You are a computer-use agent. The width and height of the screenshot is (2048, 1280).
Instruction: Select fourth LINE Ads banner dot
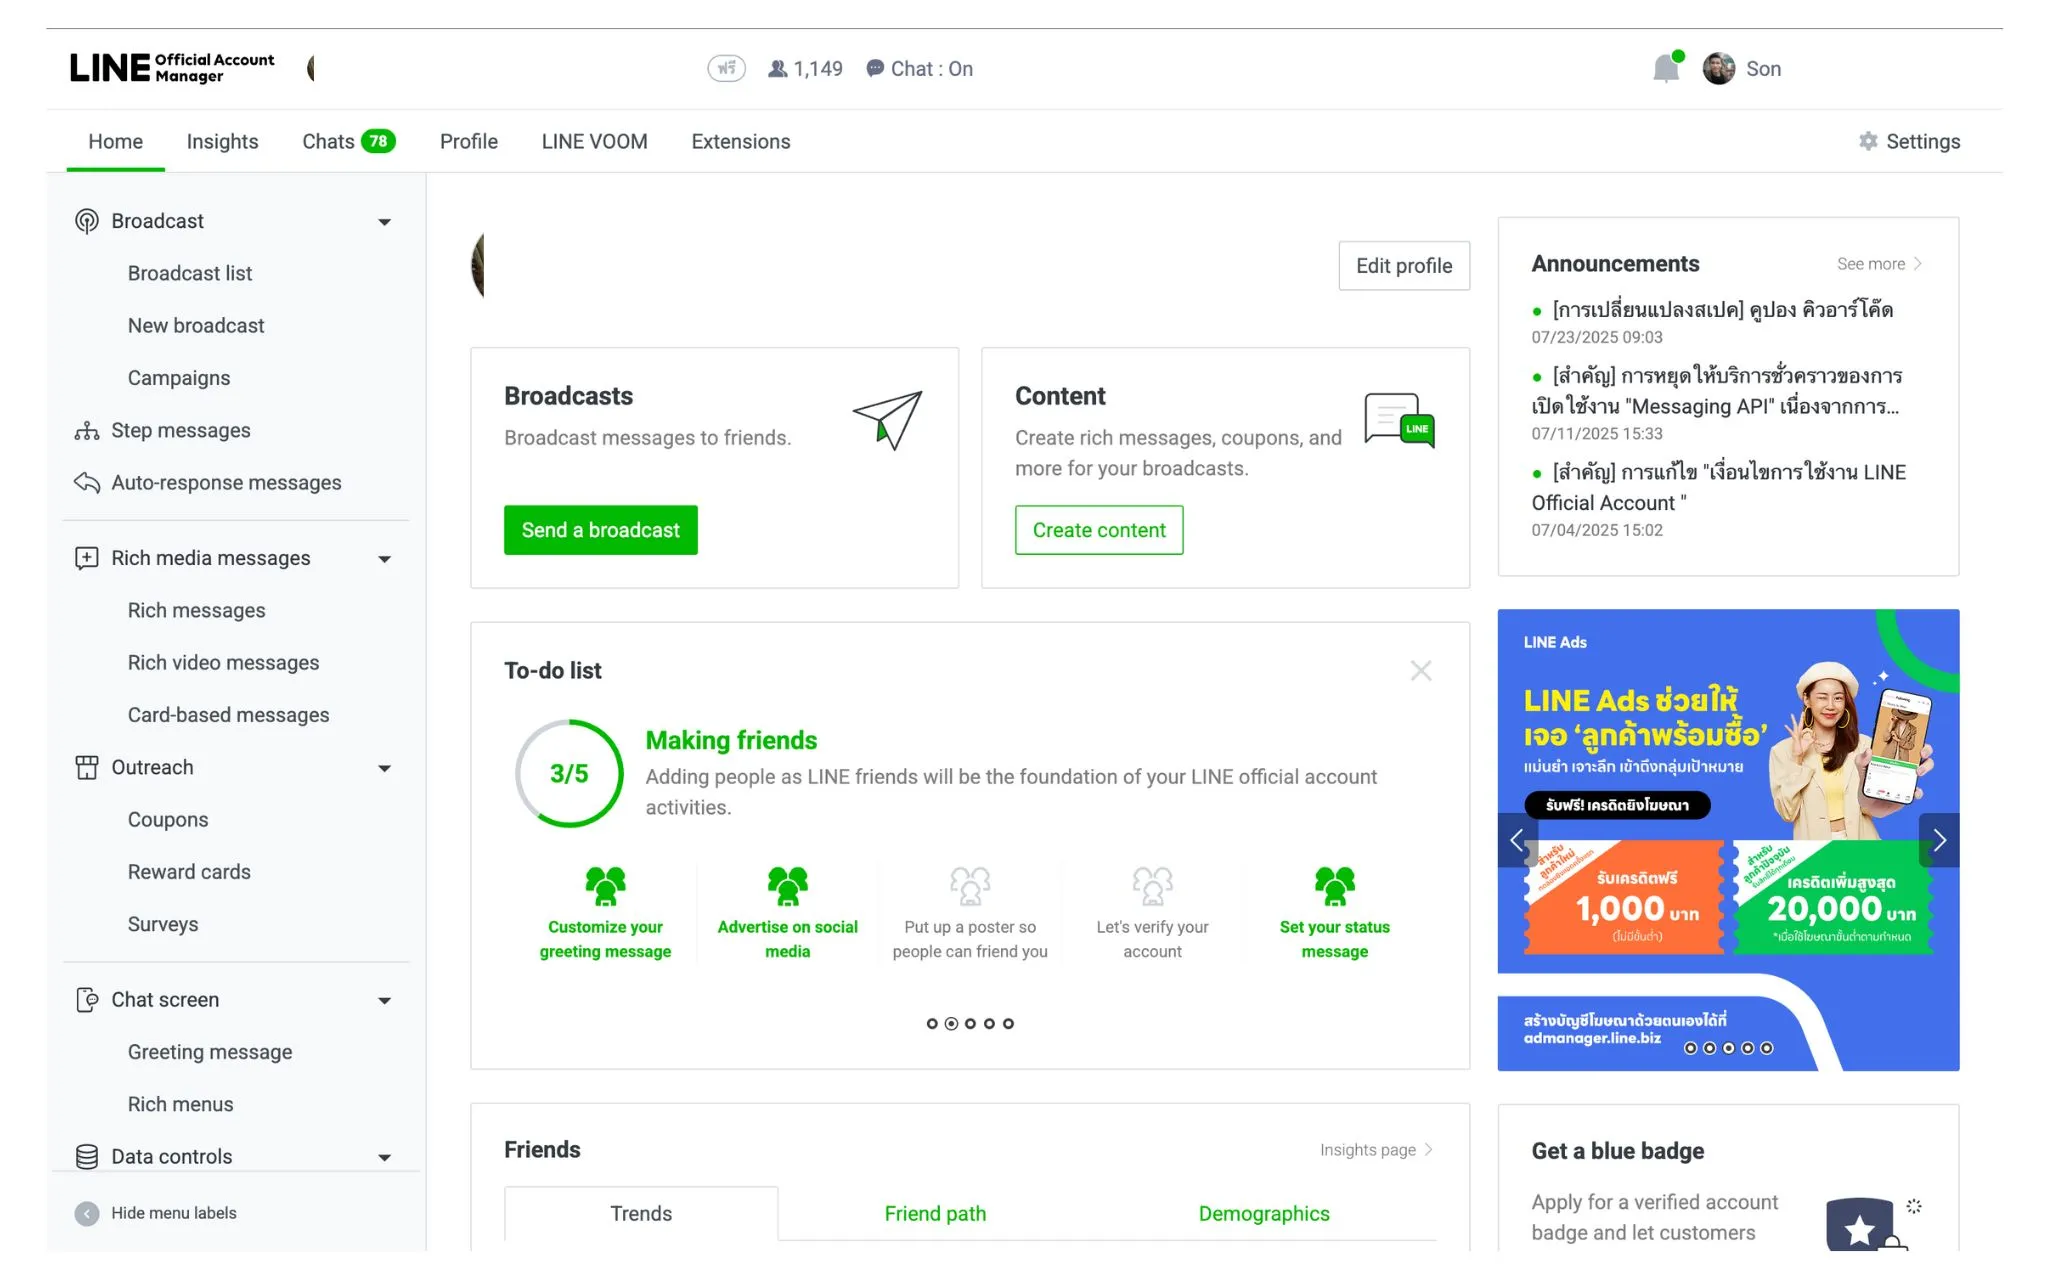(1747, 1048)
